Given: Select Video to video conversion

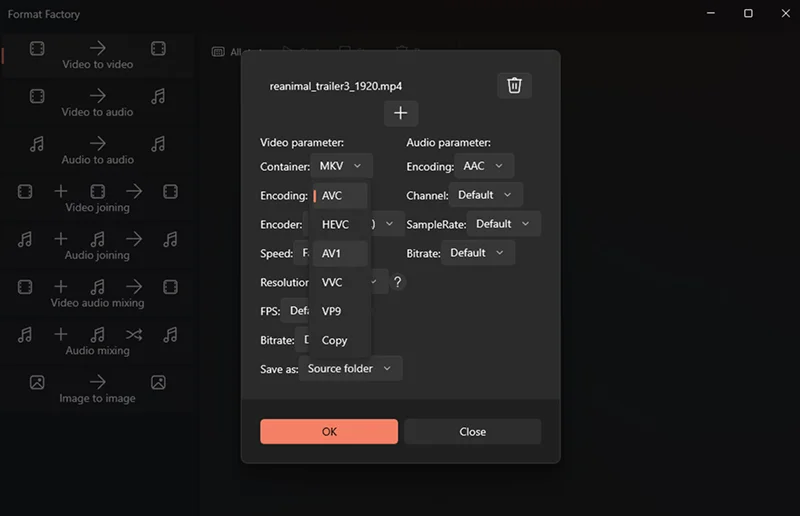Looking at the screenshot, I should (97, 56).
